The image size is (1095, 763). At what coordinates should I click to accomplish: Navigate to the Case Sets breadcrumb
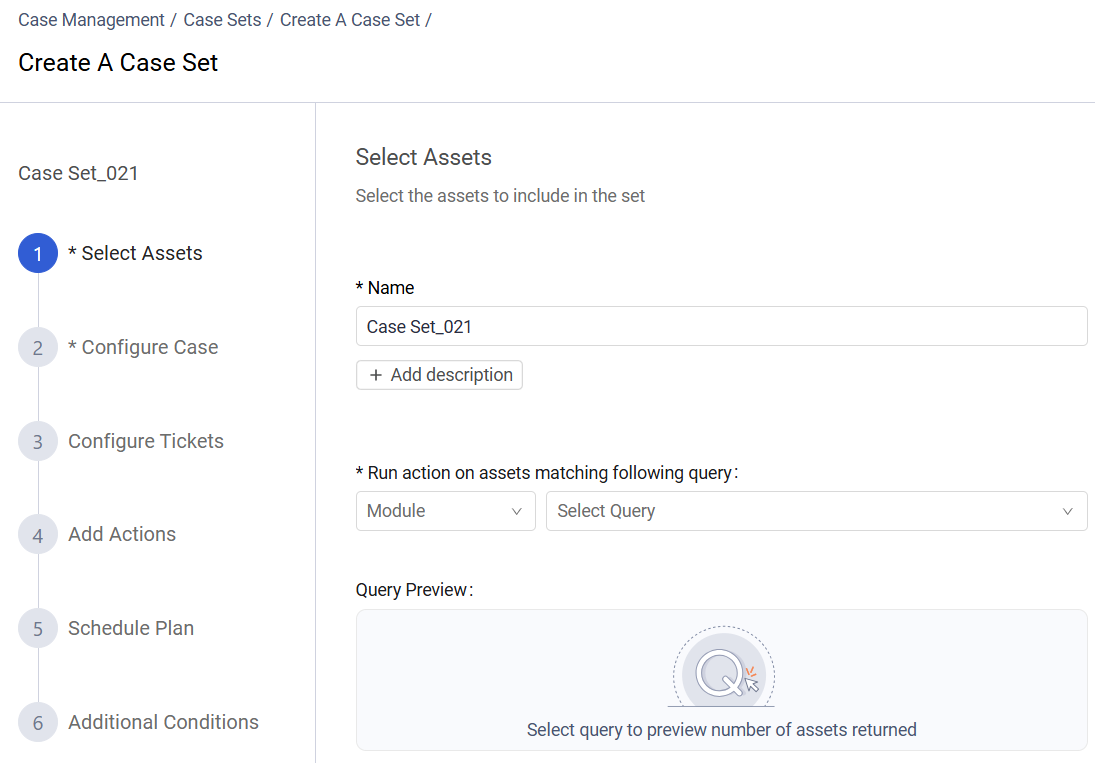(x=222, y=19)
